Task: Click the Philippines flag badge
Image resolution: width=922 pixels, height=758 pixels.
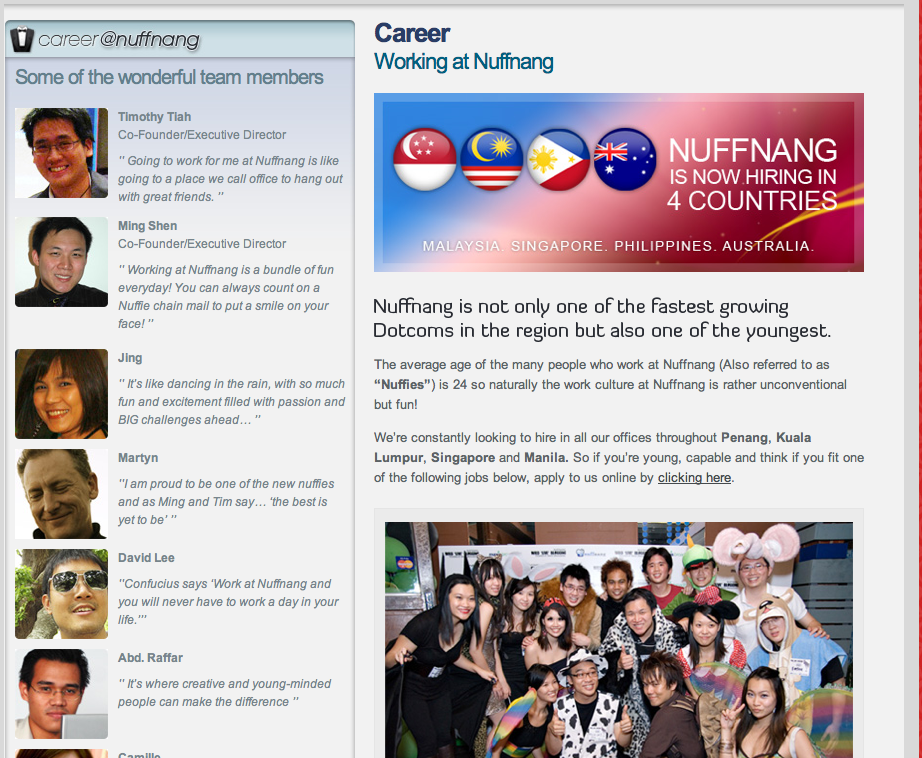Action: 558,159
